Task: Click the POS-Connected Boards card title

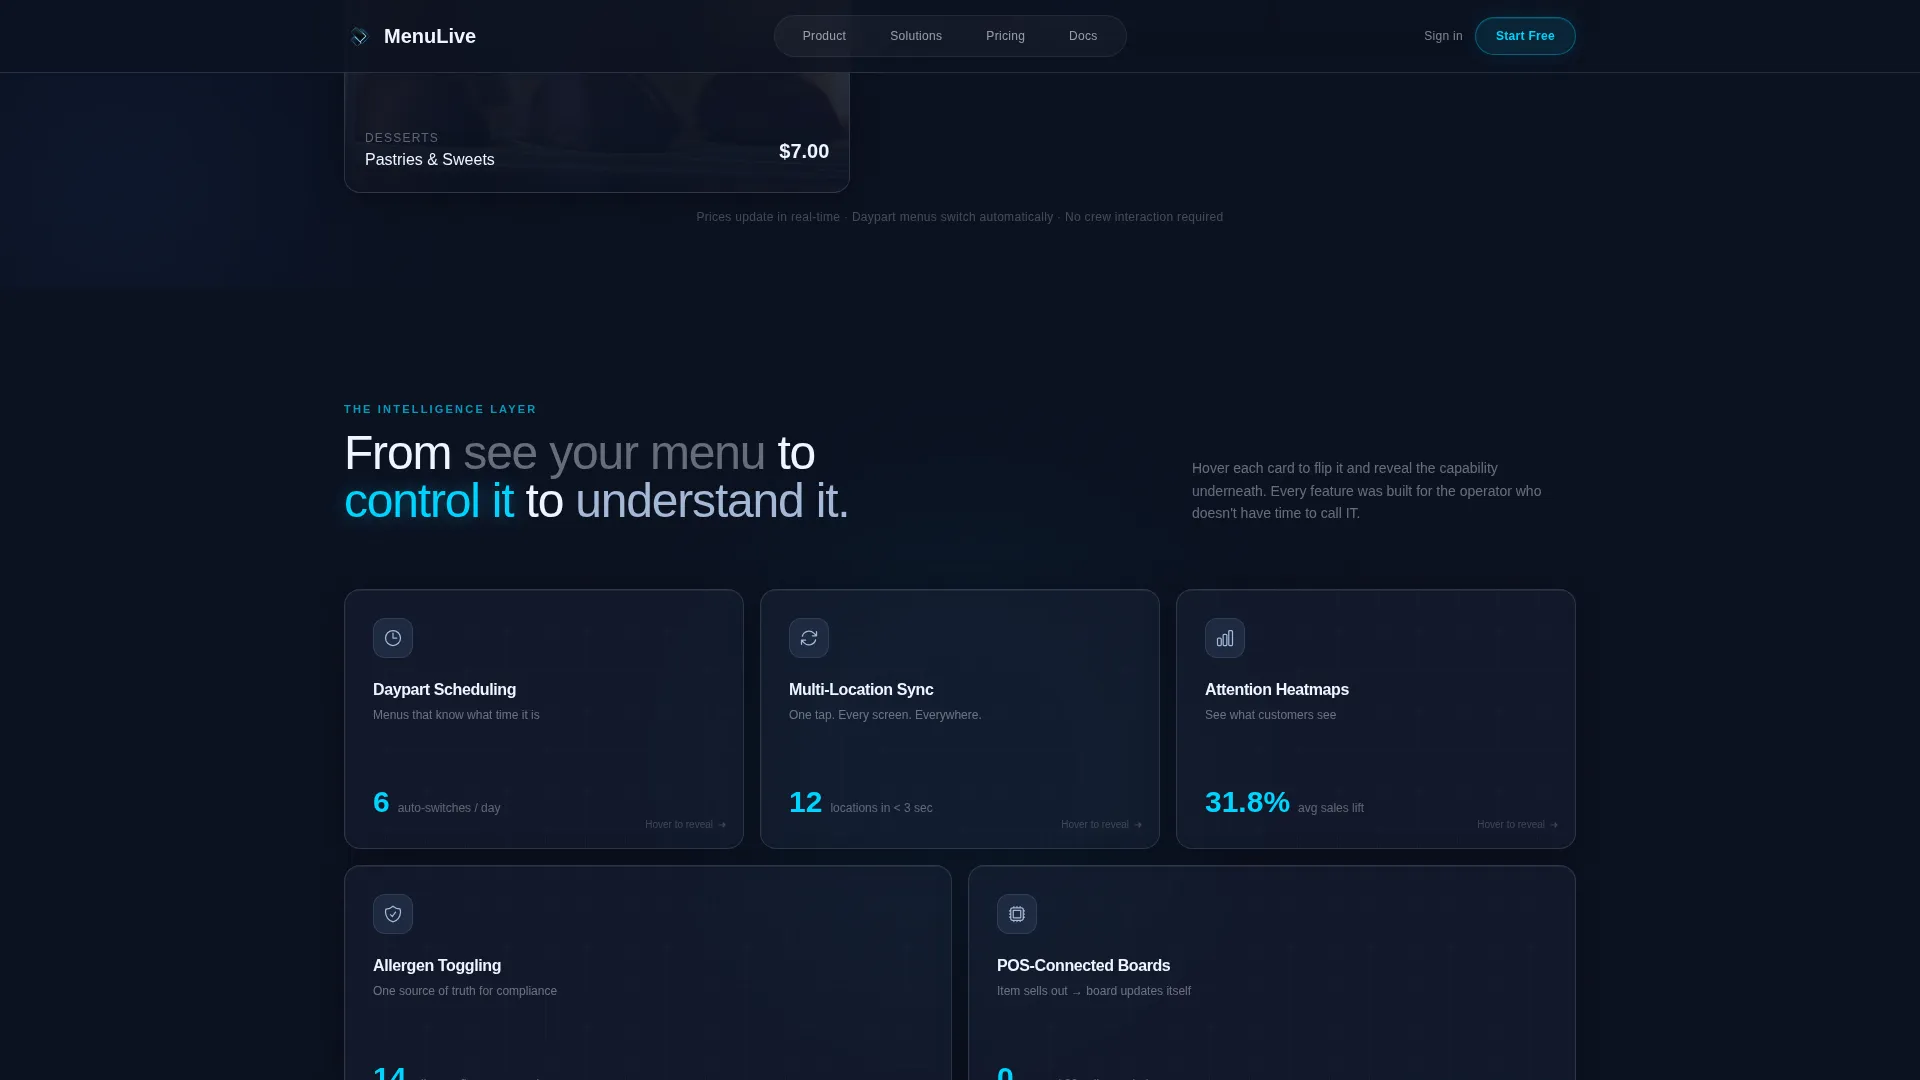Action: (x=1083, y=965)
